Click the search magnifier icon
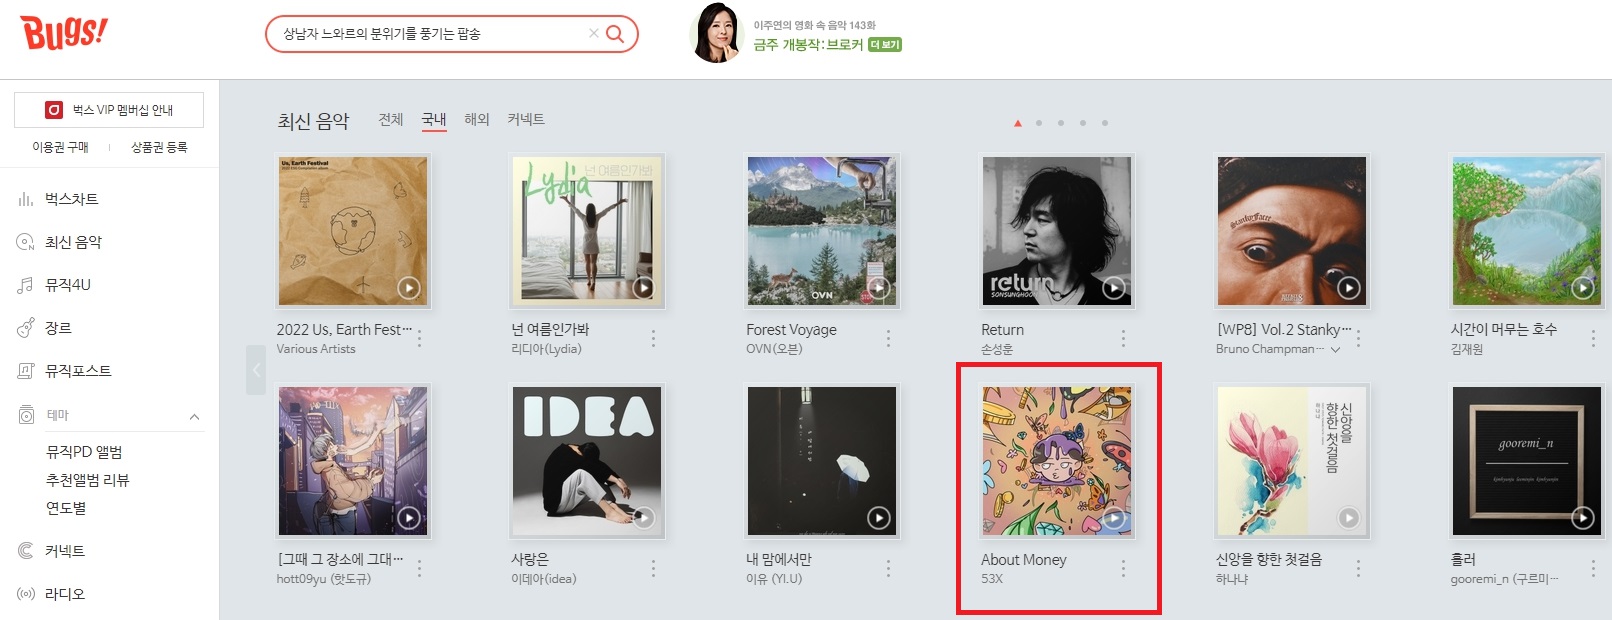The width and height of the screenshot is (1612, 620). coord(615,34)
